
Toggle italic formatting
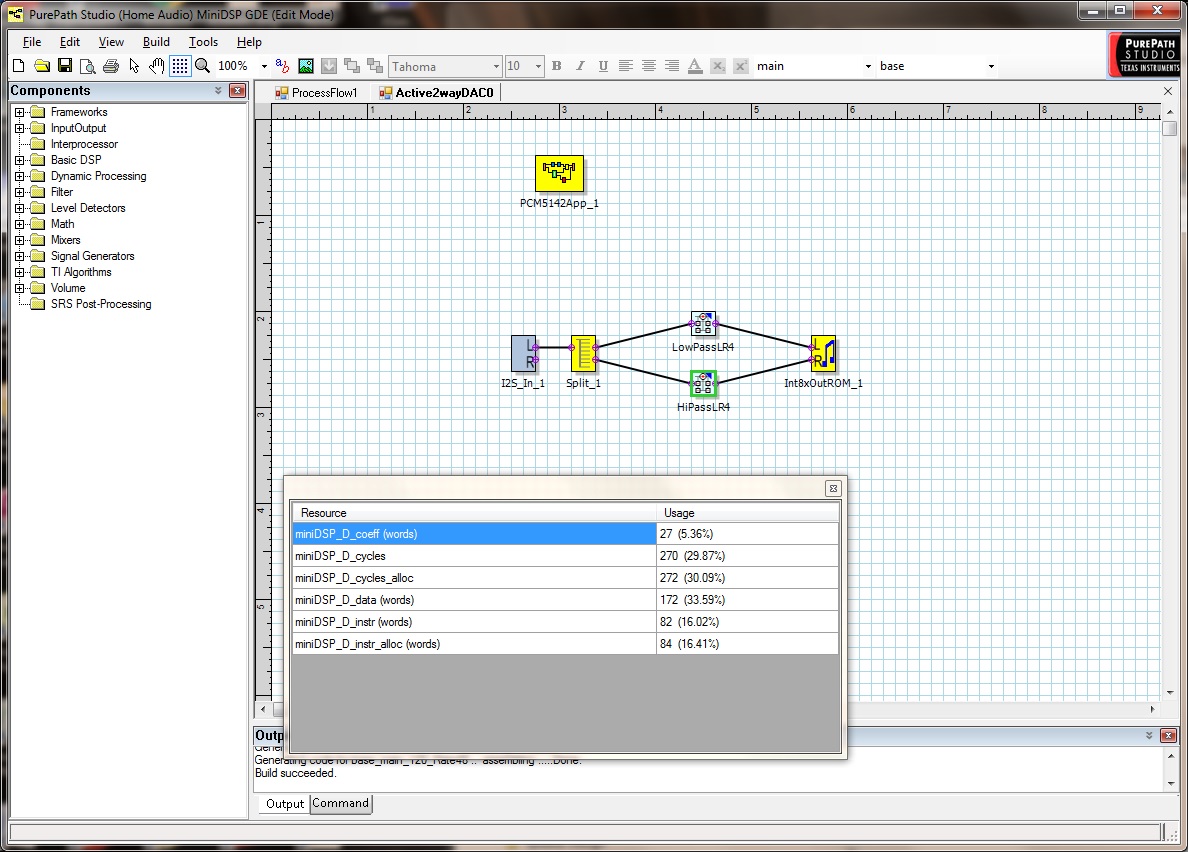click(580, 66)
